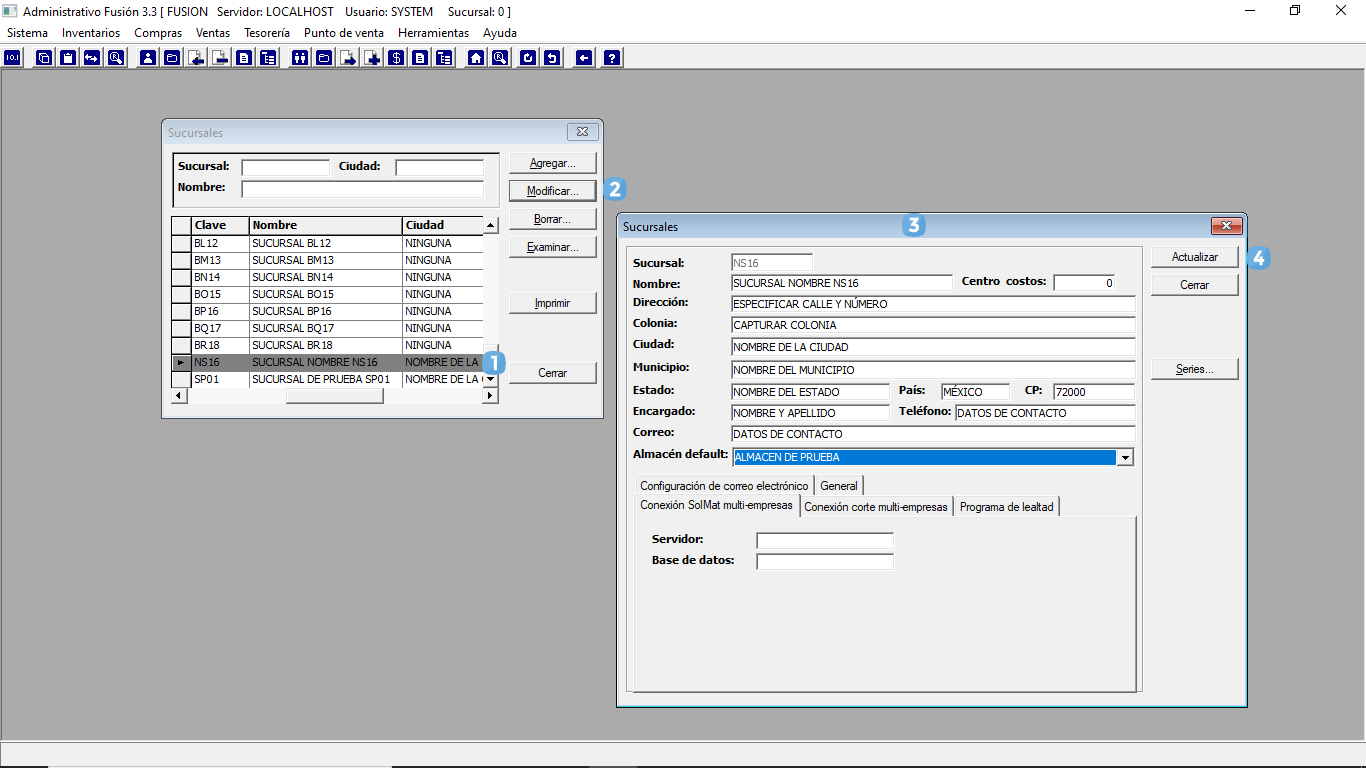The width and height of the screenshot is (1366, 768).
Task: Expand the Almacén default dropdown
Action: point(1125,457)
